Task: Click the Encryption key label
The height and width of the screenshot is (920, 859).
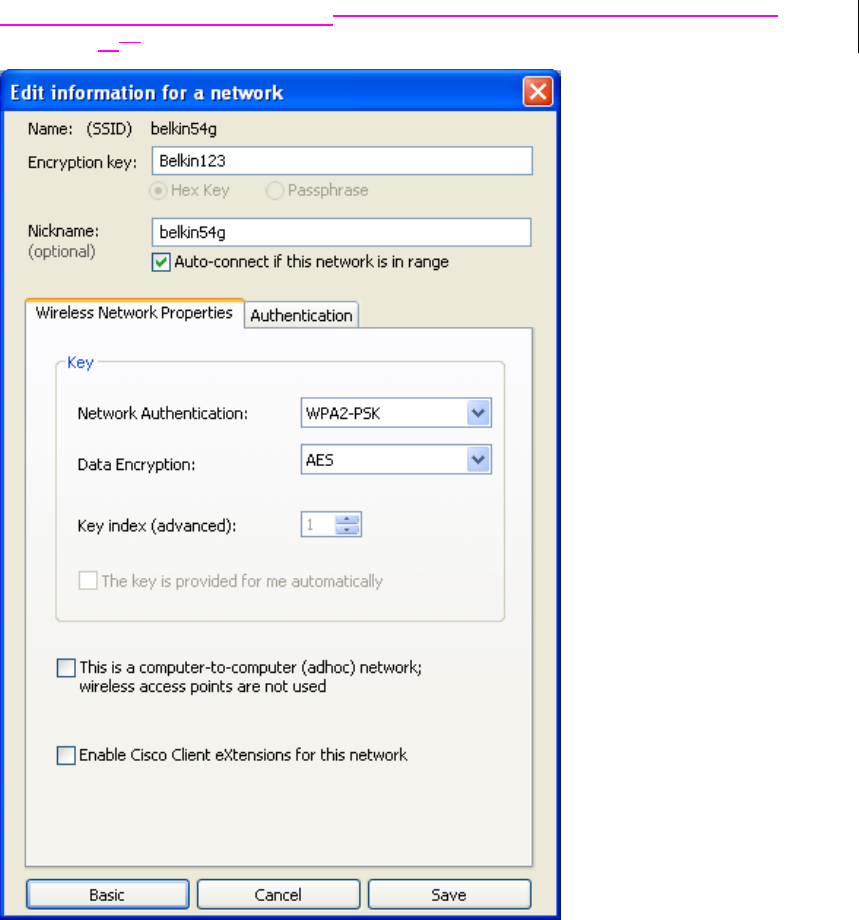Action: click(x=82, y=162)
